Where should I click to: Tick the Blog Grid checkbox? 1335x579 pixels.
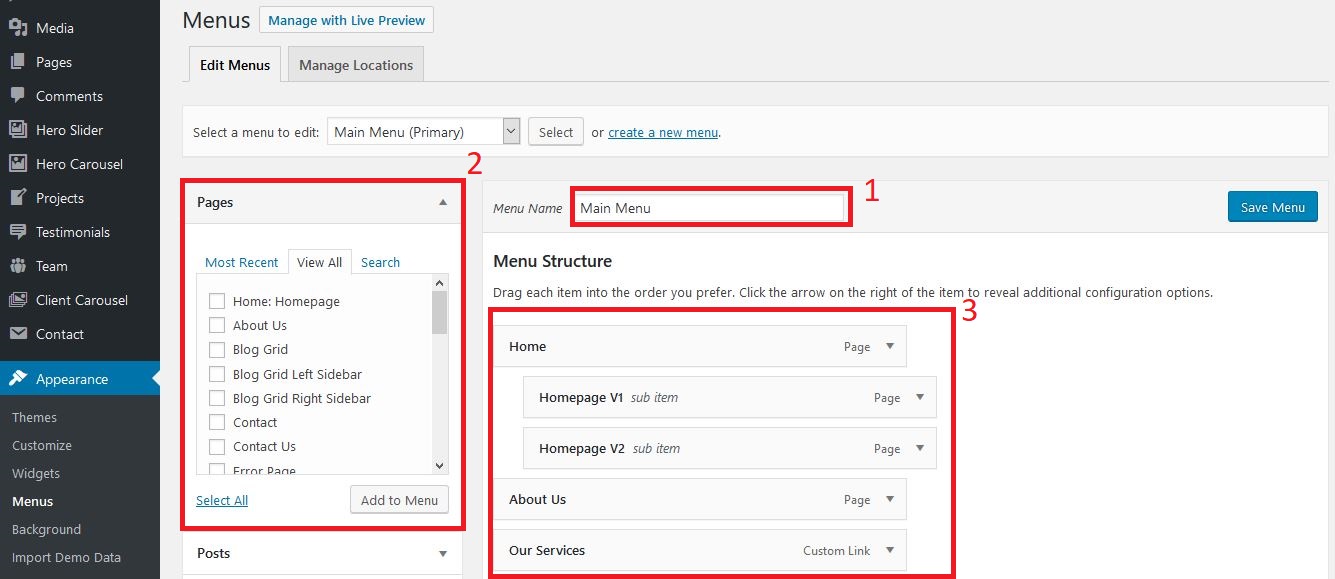[x=216, y=350]
